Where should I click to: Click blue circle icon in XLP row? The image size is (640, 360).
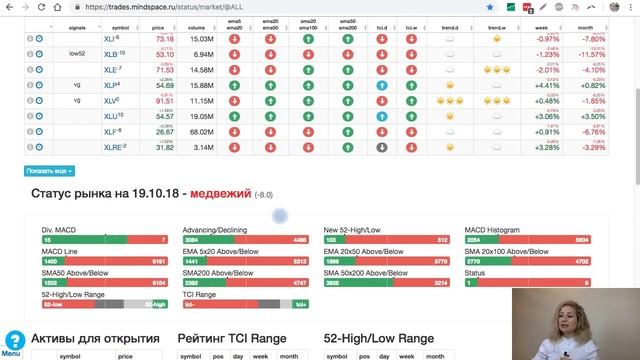point(39,85)
